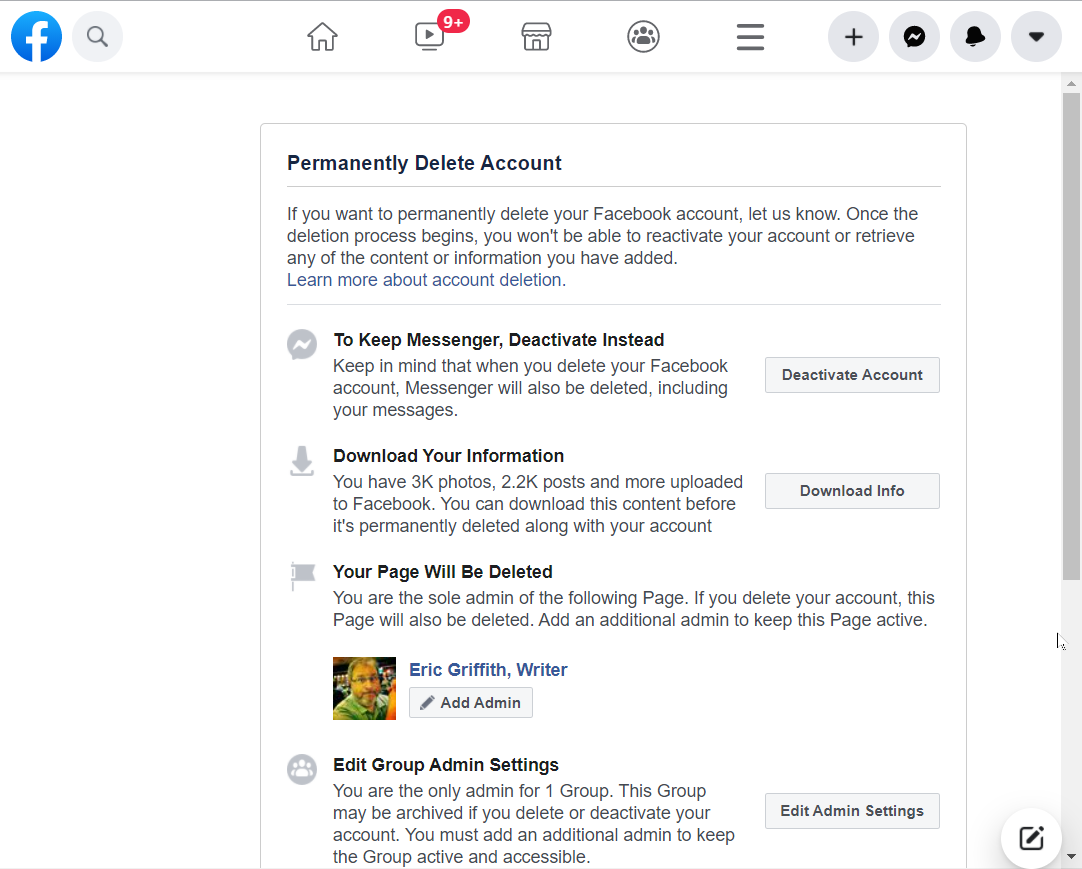Open the Eric Griffith, Writer page link
Screen dimensions: 1082x869
coord(488,670)
